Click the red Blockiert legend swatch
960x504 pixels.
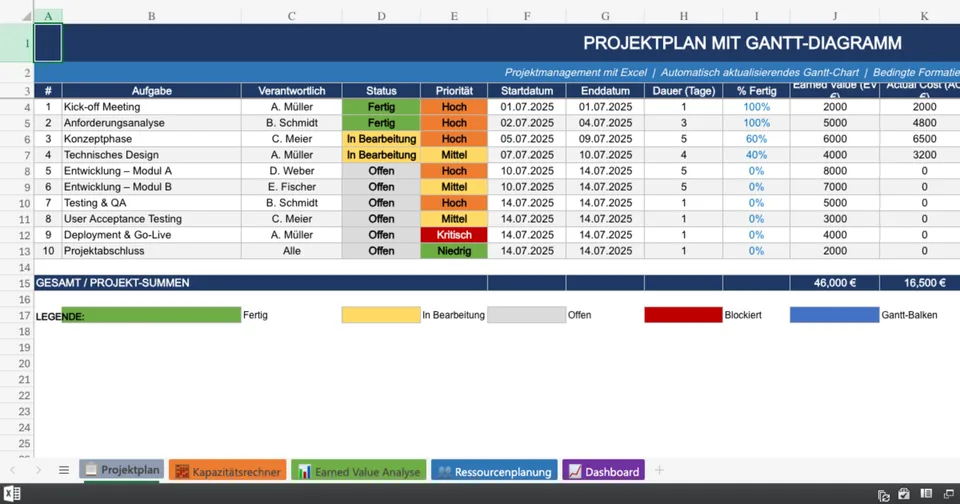click(683, 315)
